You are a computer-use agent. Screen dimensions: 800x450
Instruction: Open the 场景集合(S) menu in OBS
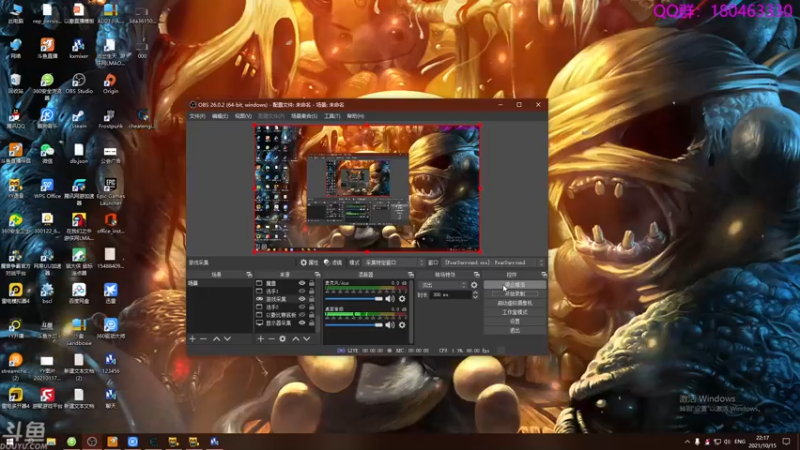304,116
